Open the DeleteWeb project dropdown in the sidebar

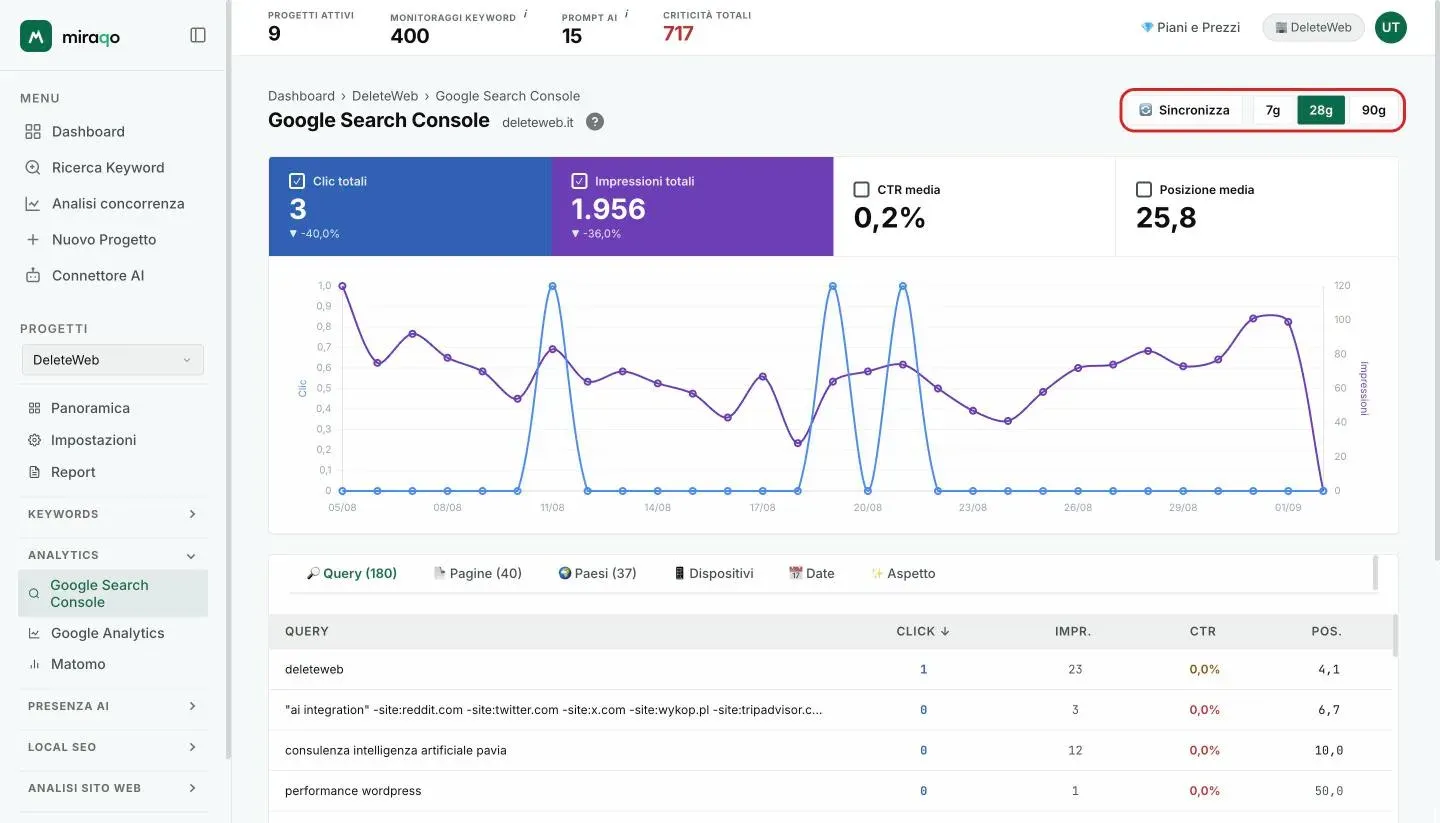pyautogui.click(x=113, y=360)
